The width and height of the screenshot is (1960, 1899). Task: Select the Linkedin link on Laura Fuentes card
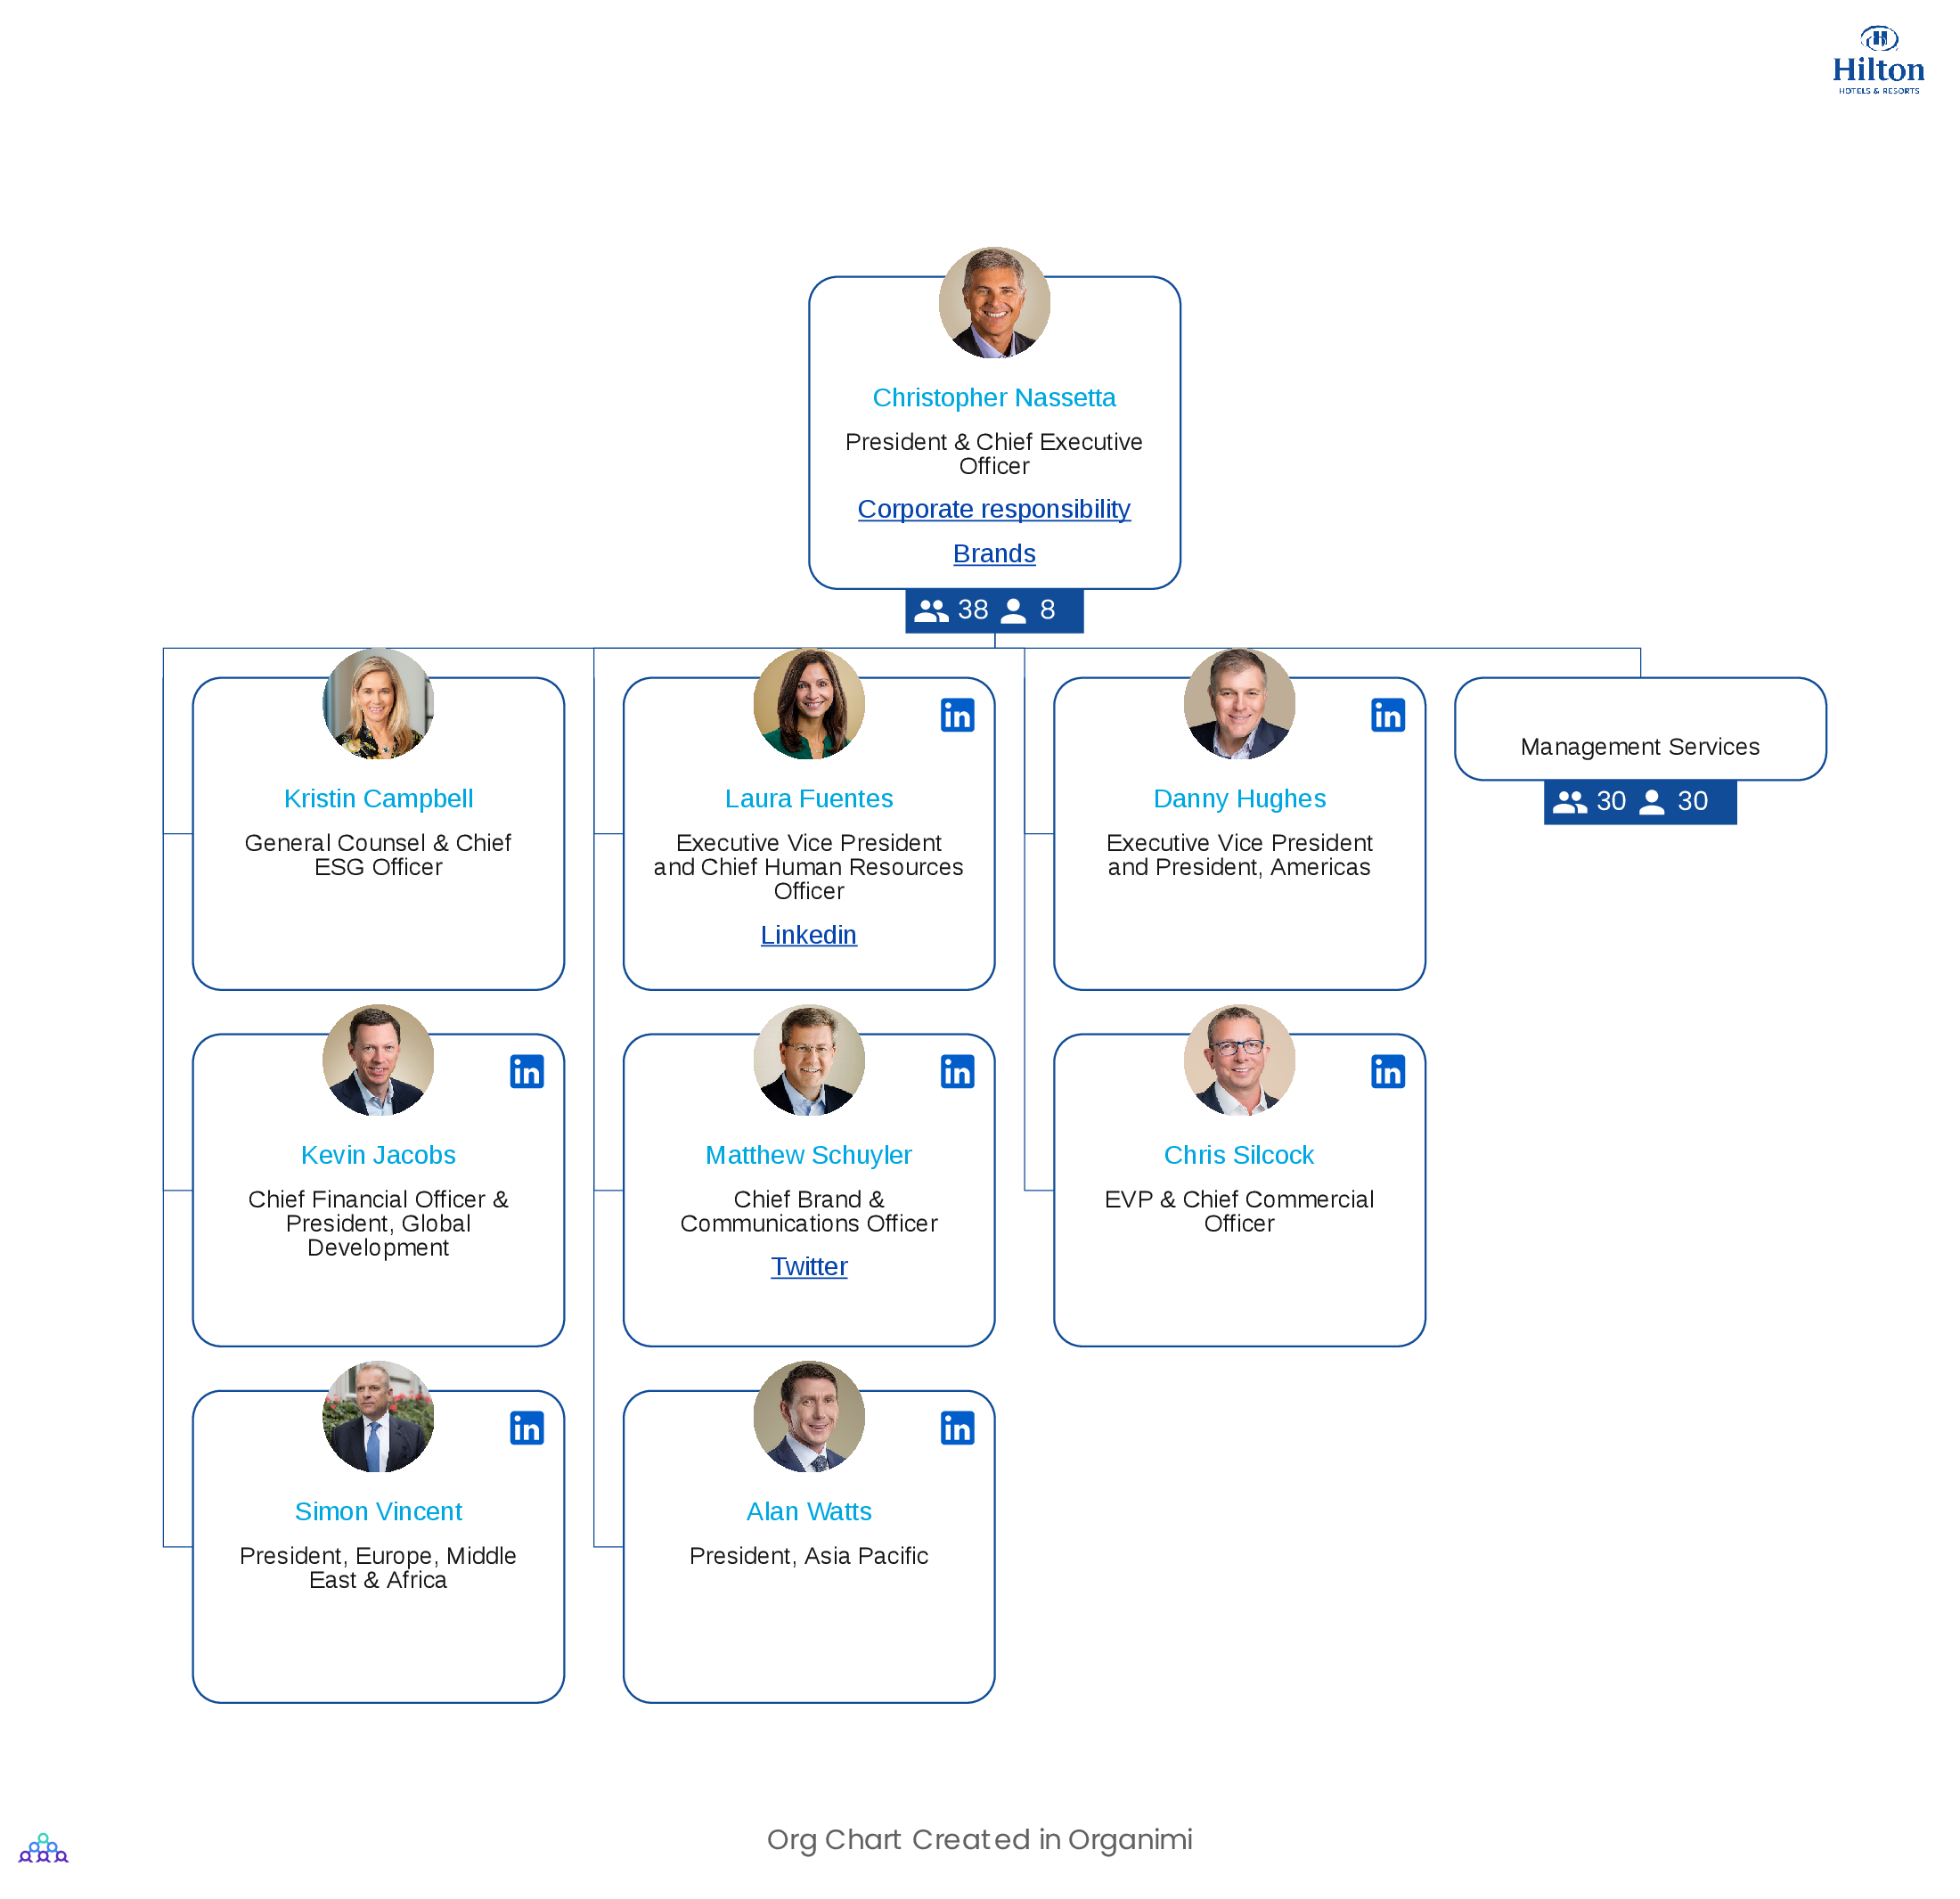(x=805, y=933)
